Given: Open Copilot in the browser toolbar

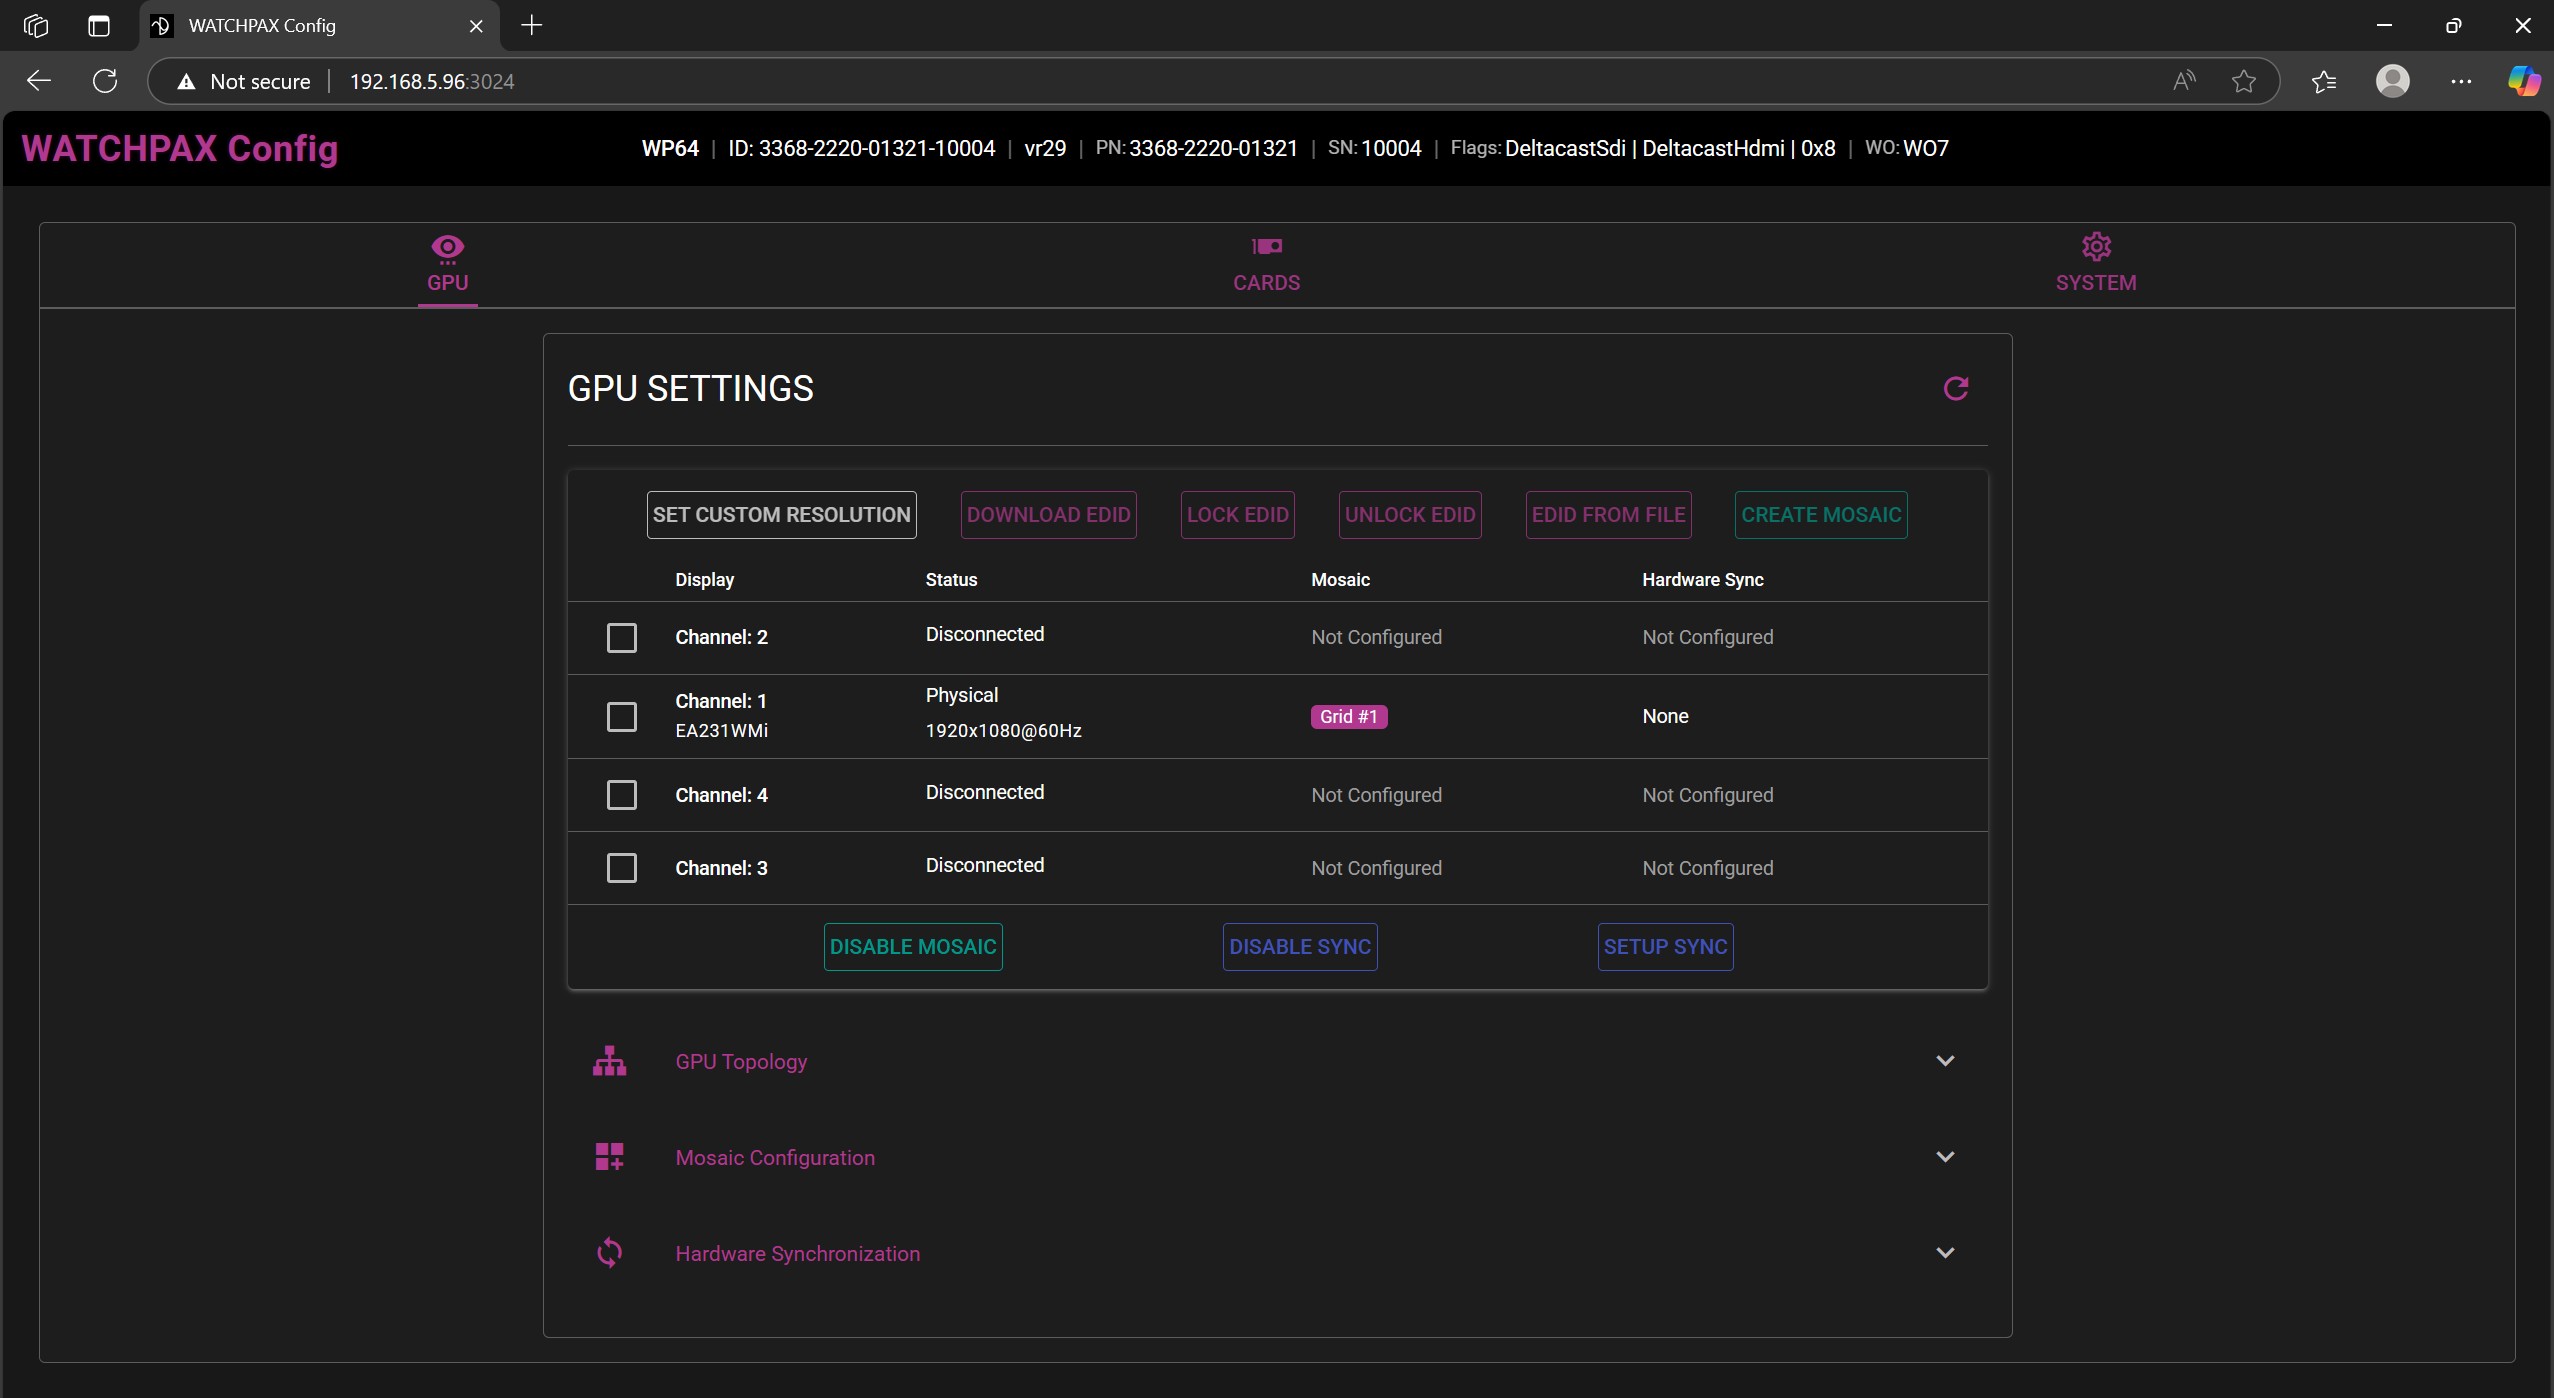Looking at the screenshot, I should 2522,81.
